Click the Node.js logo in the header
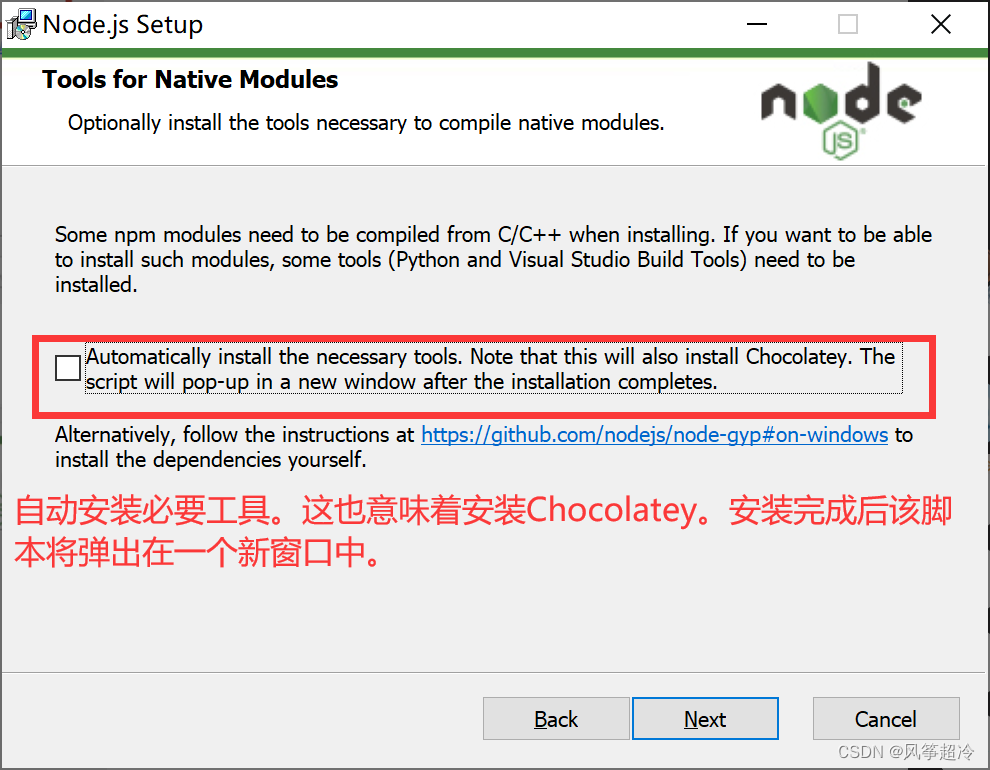 point(841,110)
